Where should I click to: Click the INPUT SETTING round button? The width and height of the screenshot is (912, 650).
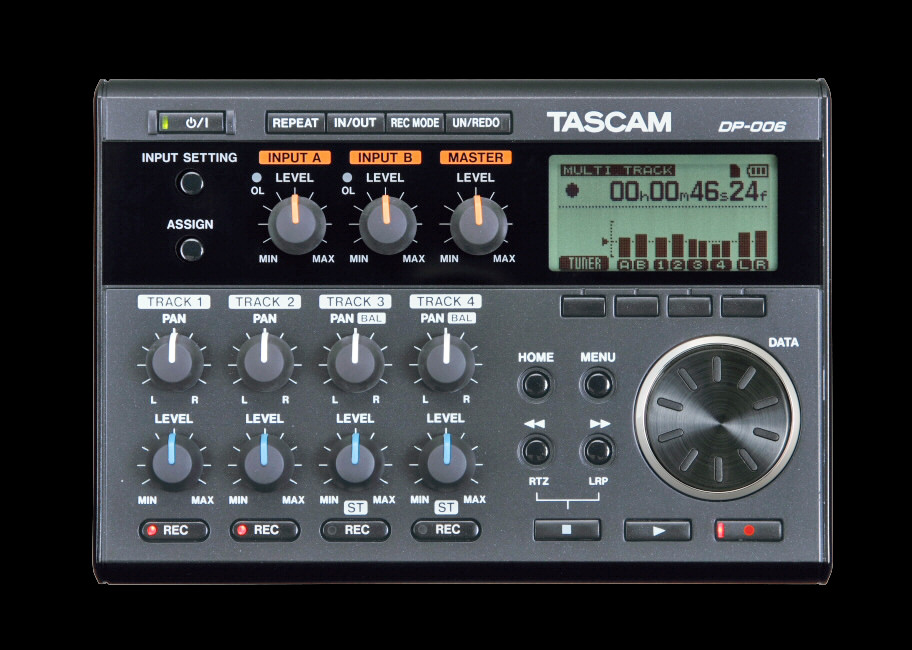coord(191,183)
